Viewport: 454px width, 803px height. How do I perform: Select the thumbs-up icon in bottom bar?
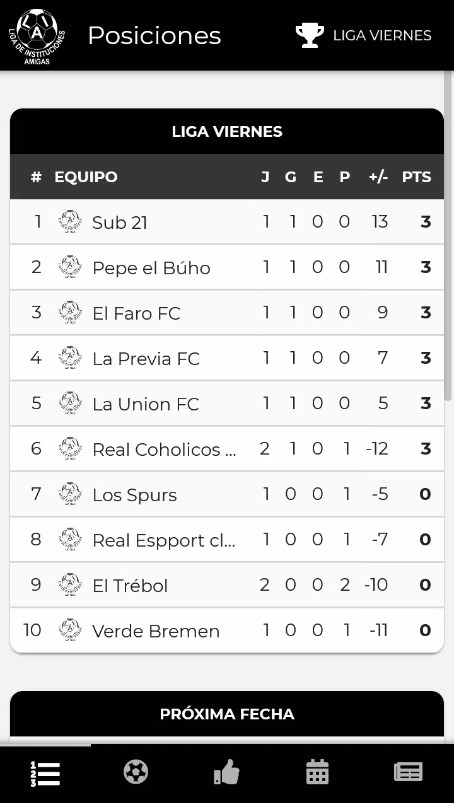point(226,772)
